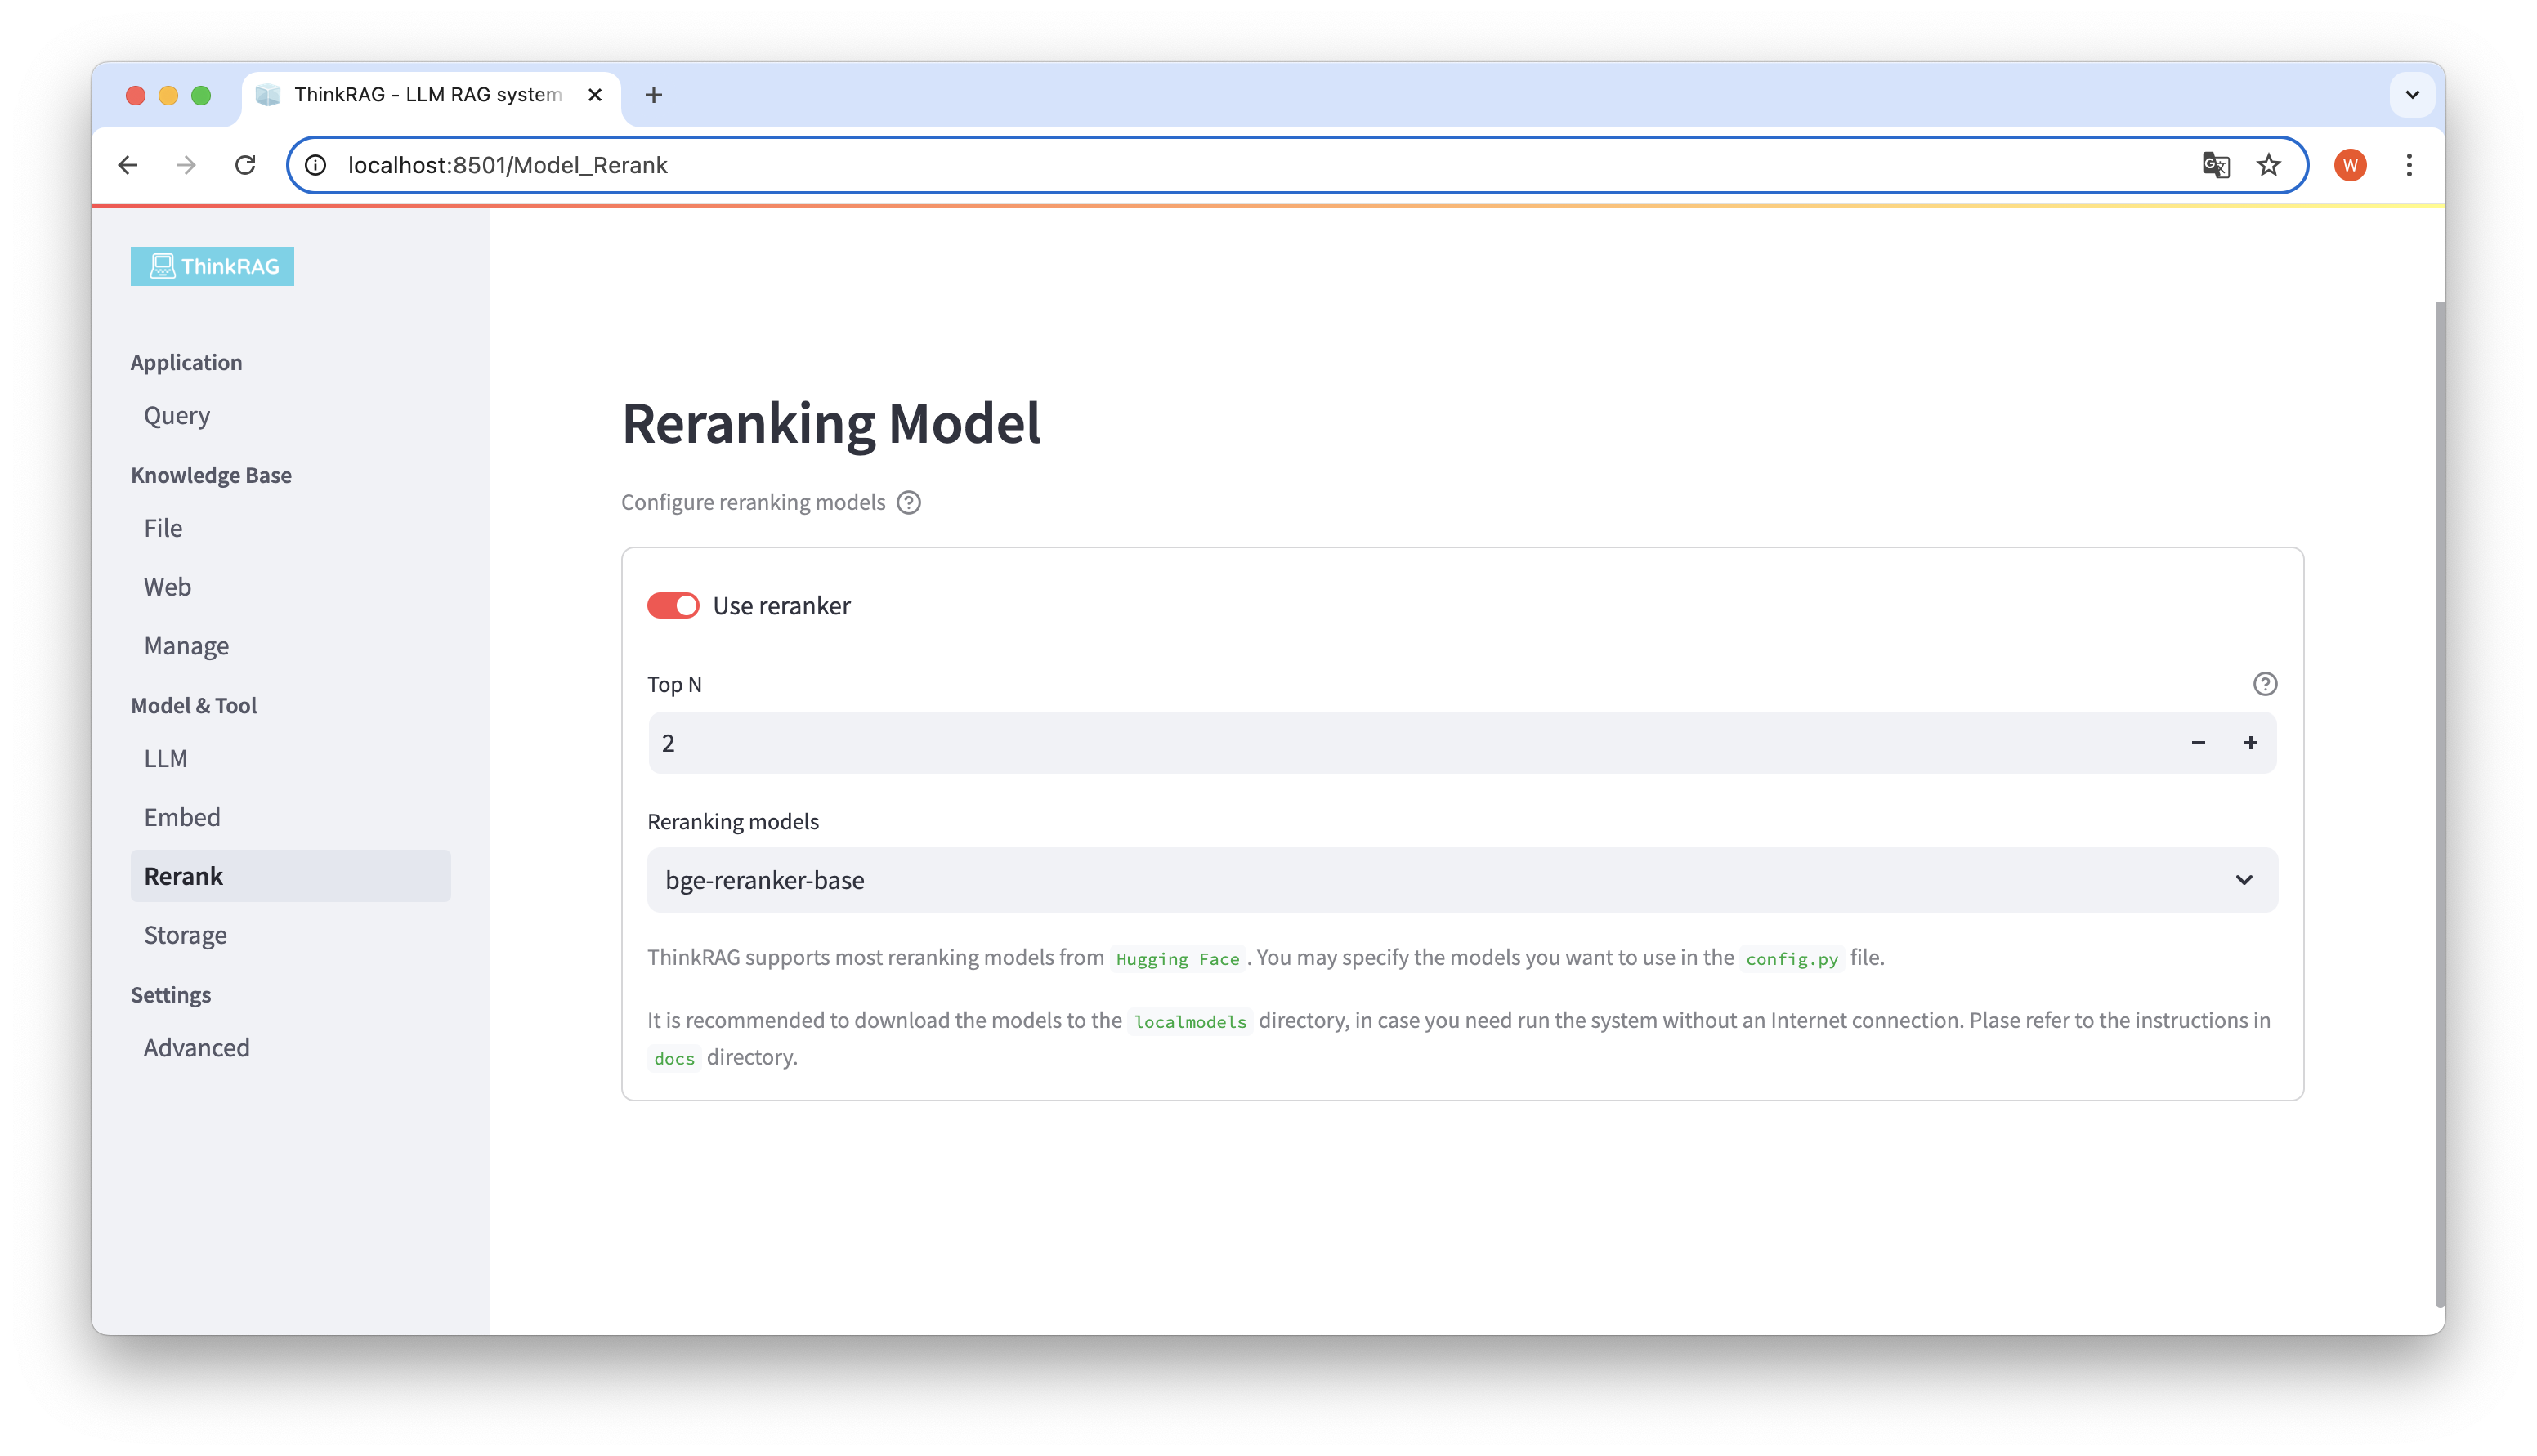Open the LLM settings page
The height and width of the screenshot is (1456, 2537).
(x=166, y=758)
